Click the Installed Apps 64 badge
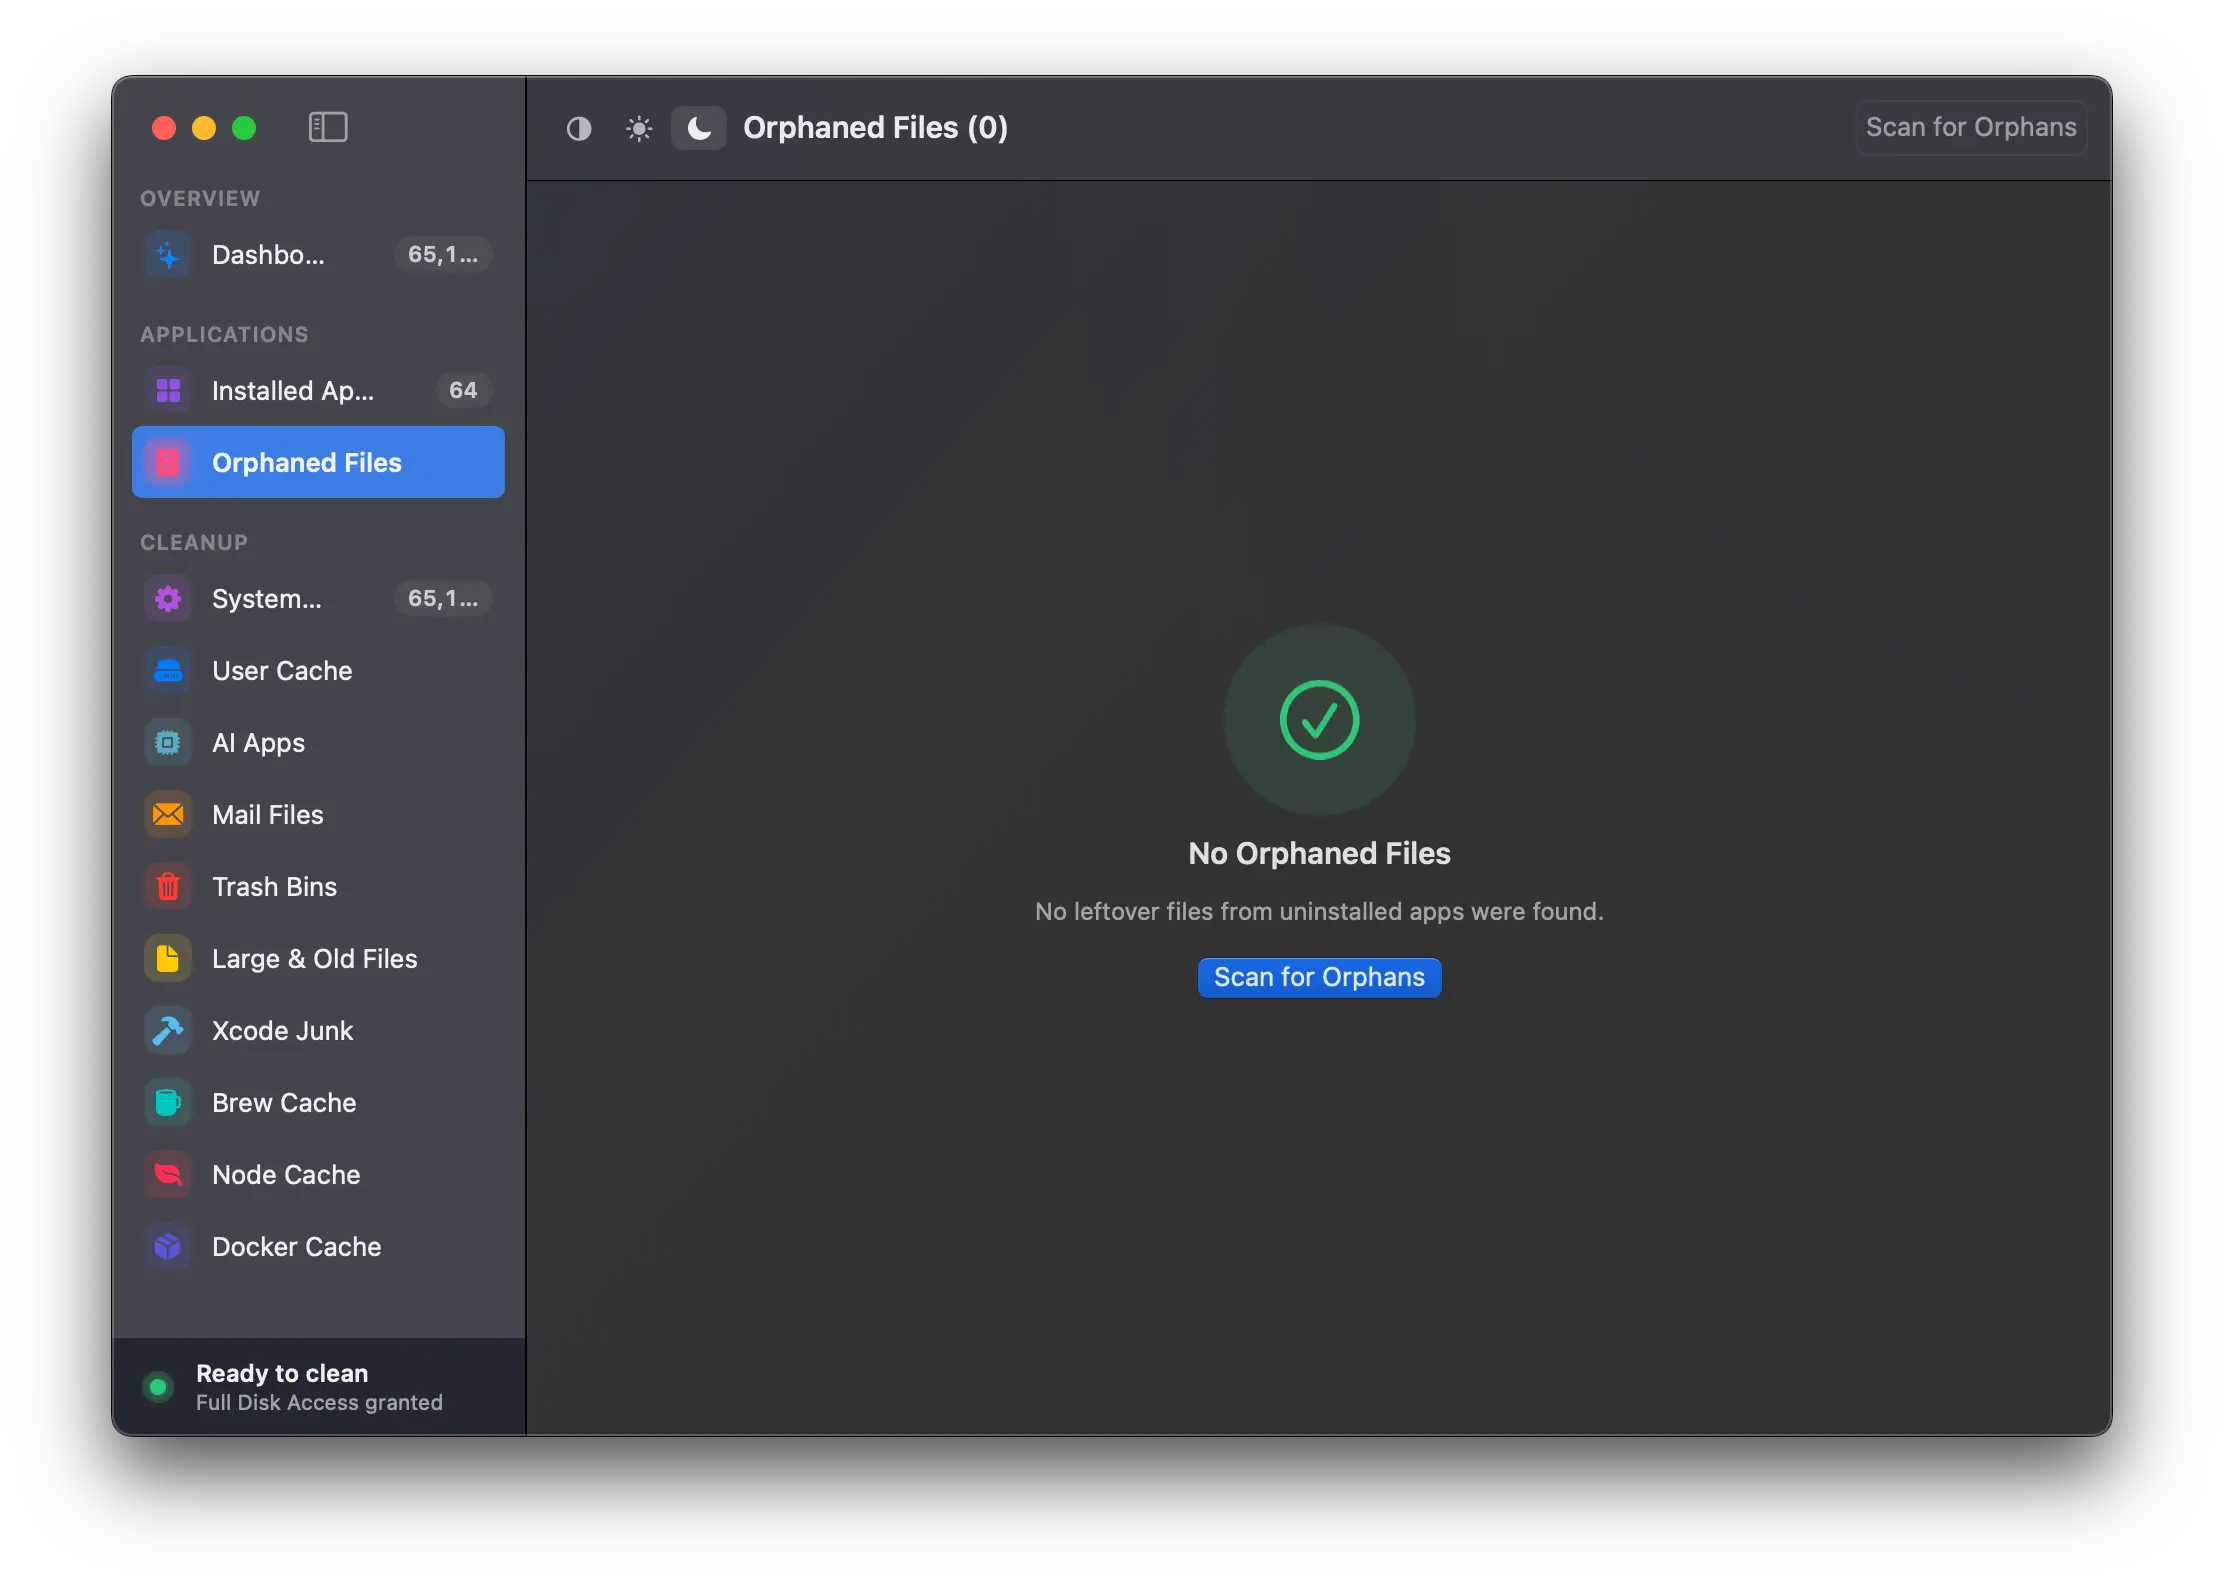 (x=463, y=391)
